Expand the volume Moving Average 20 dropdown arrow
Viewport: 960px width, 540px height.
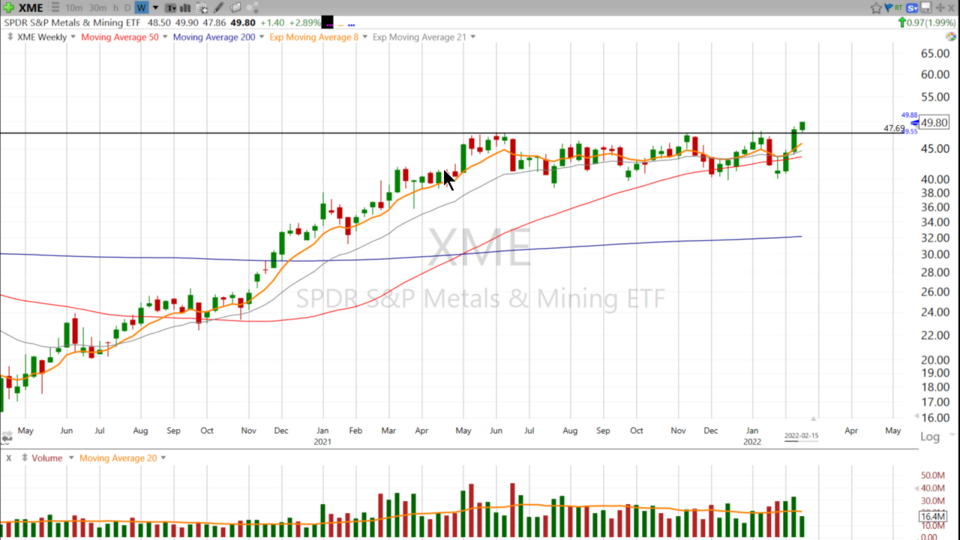163,458
